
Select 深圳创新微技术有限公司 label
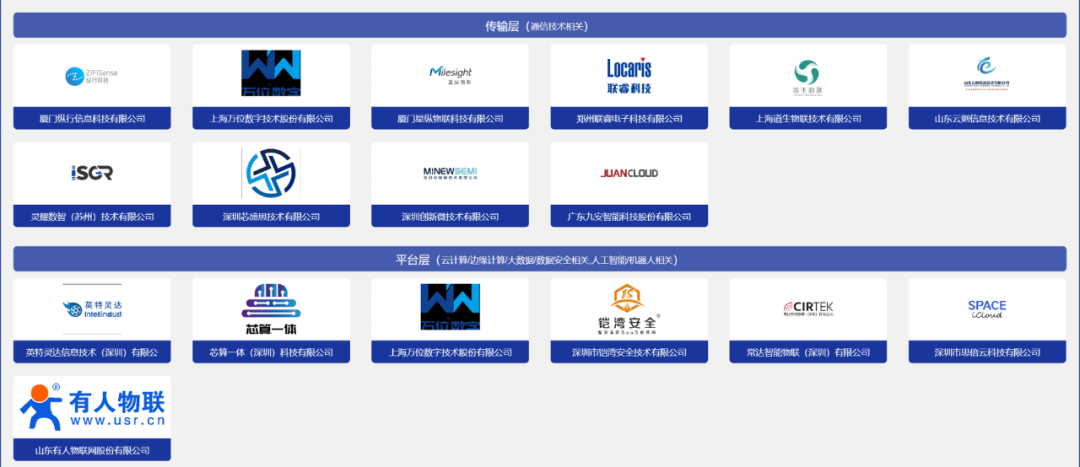(x=450, y=216)
